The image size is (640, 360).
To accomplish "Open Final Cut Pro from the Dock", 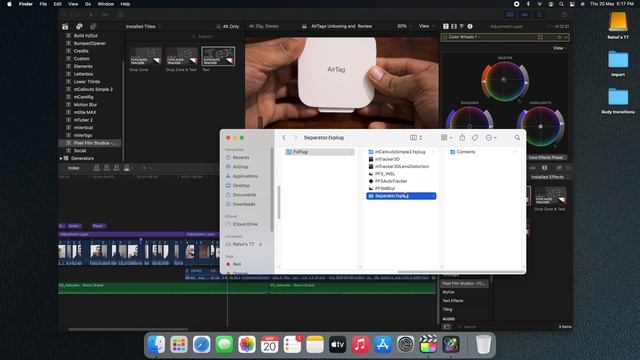I will [428, 344].
